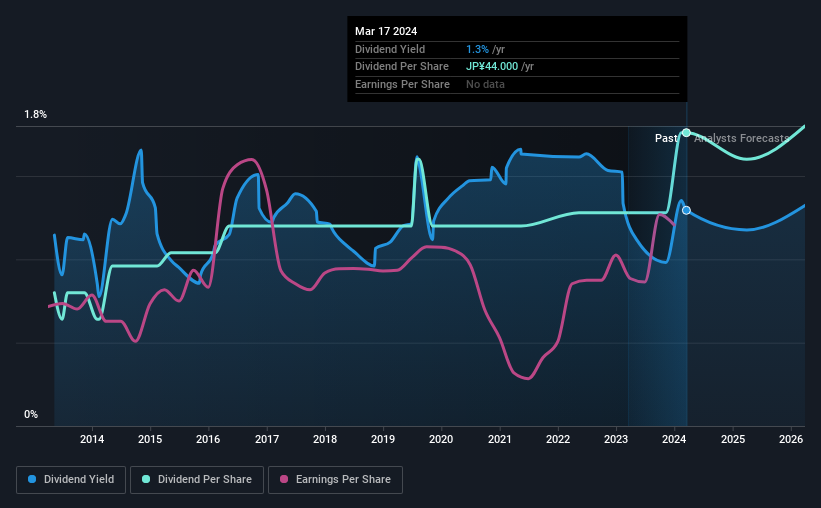
Task: Click the 1.3% dividend yield value in tooltip
Action: point(477,49)
